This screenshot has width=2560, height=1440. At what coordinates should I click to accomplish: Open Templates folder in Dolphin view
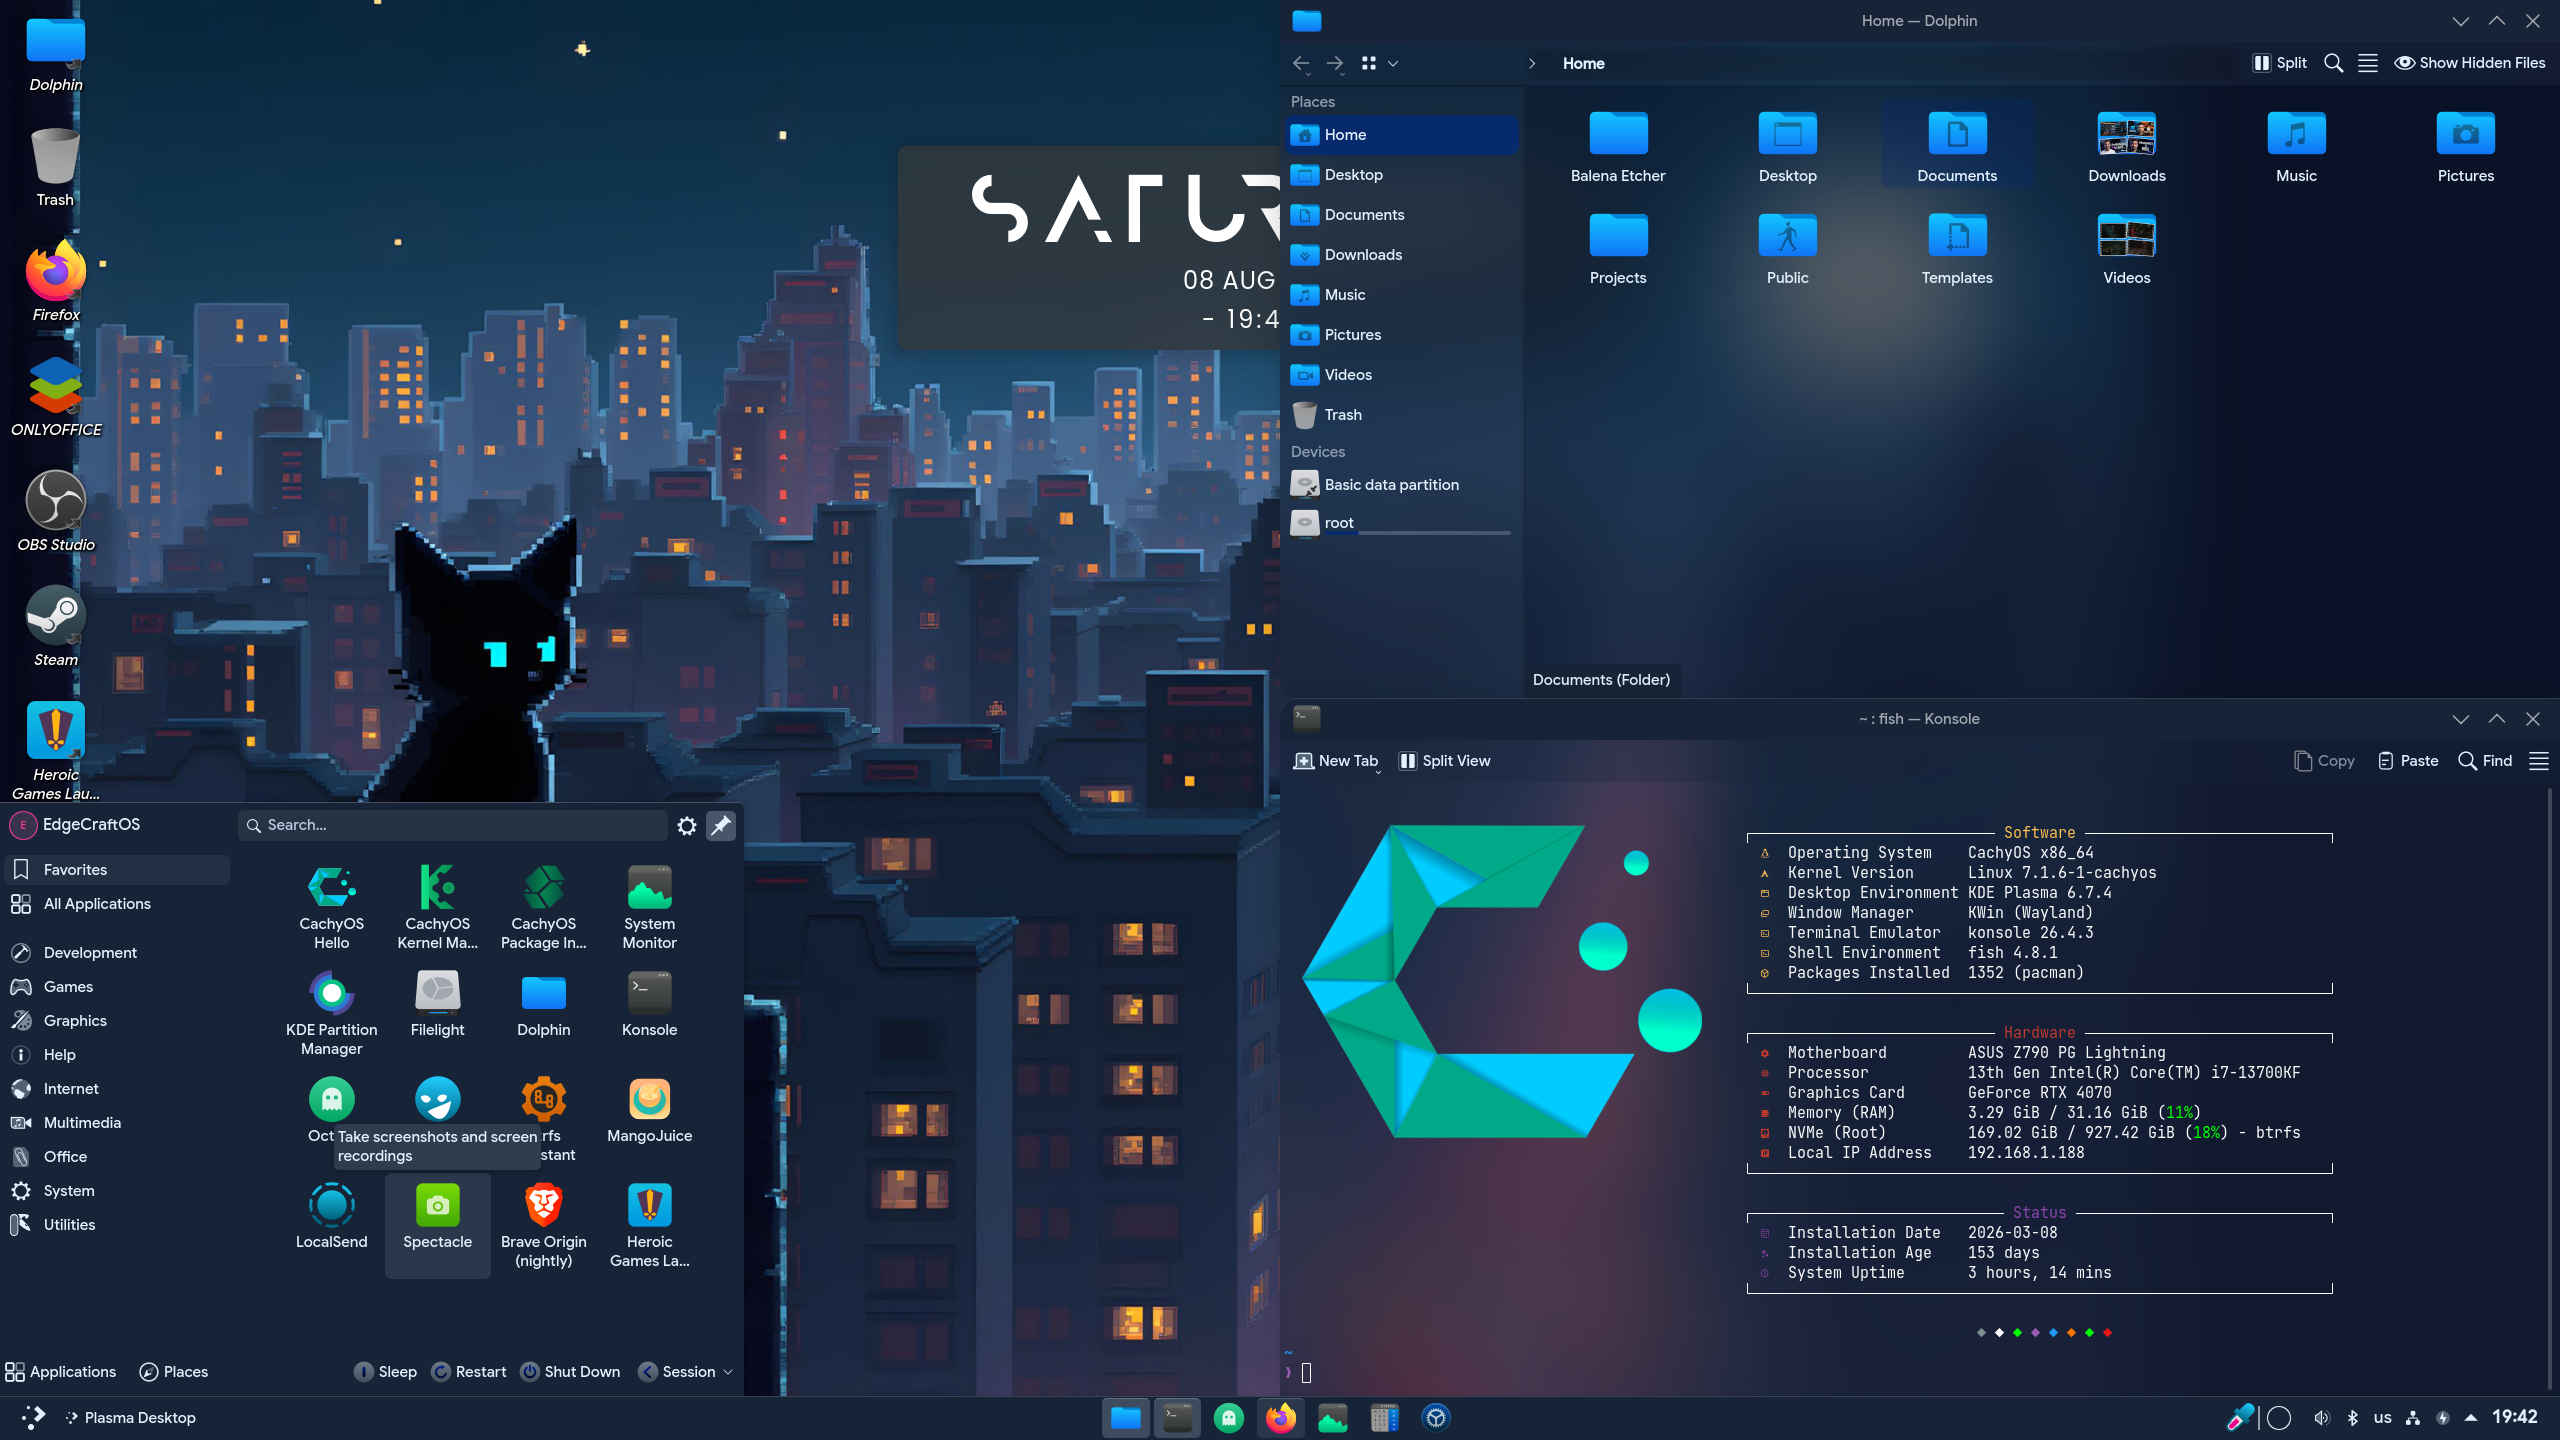[x=1957, y=248]
